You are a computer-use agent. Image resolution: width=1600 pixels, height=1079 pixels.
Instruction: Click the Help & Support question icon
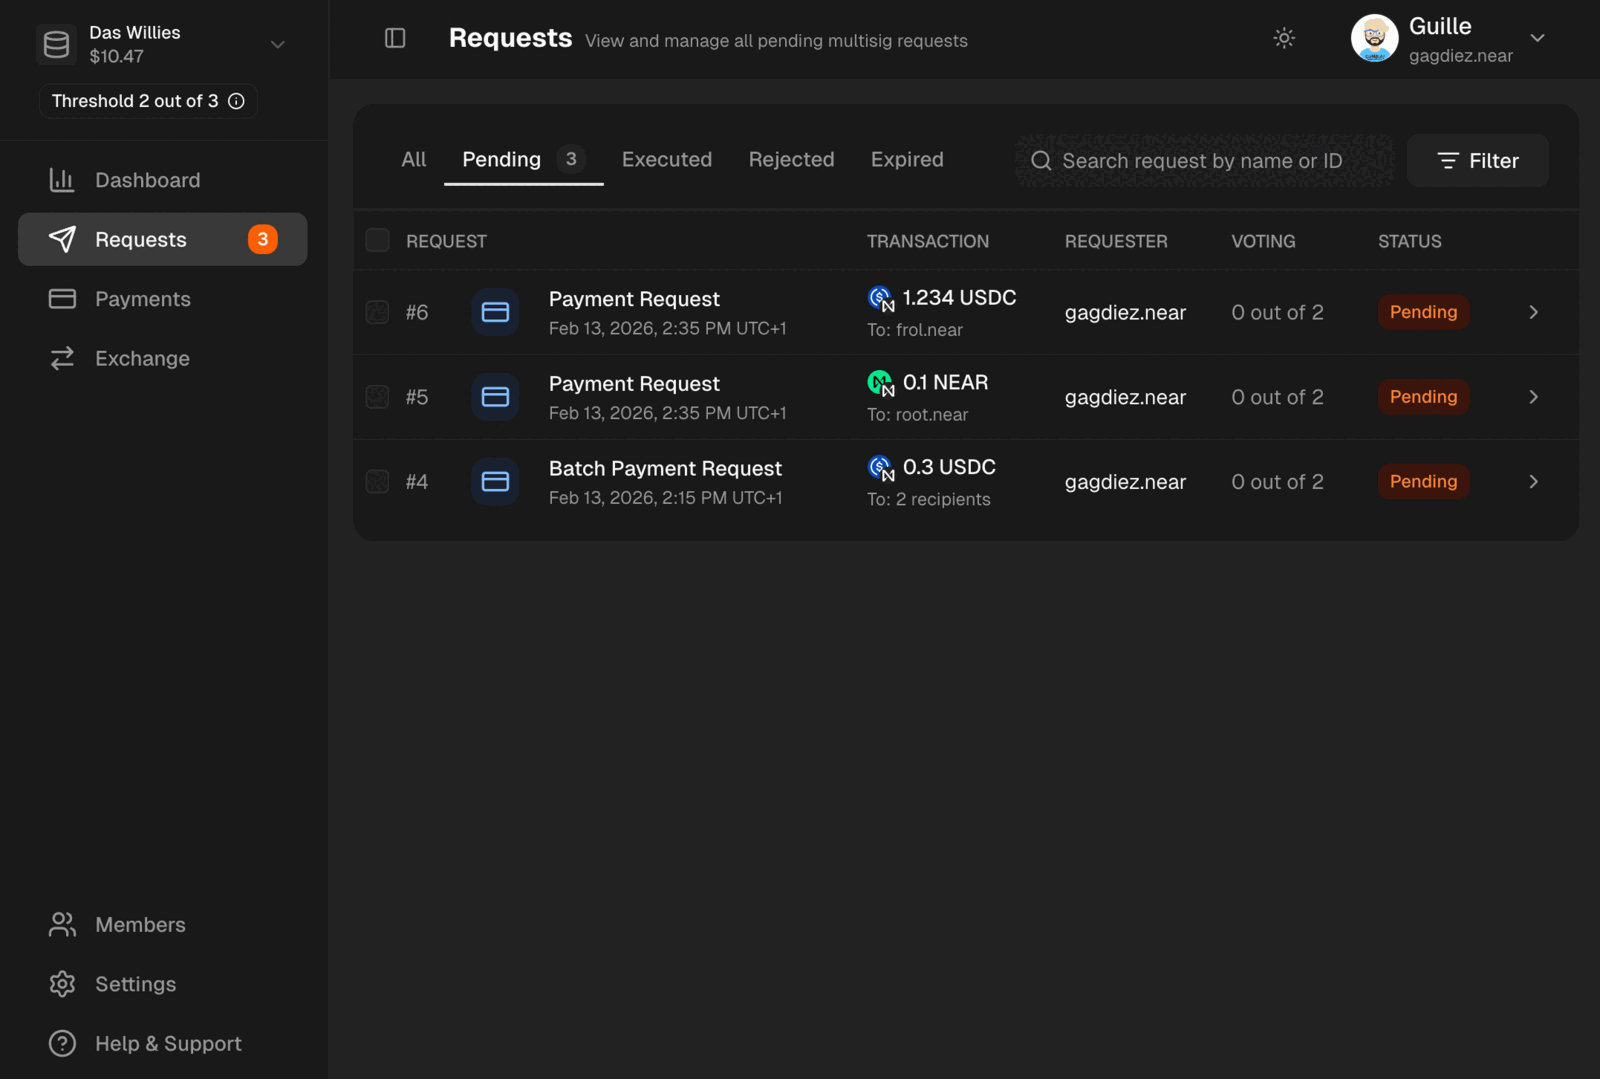62,1043
